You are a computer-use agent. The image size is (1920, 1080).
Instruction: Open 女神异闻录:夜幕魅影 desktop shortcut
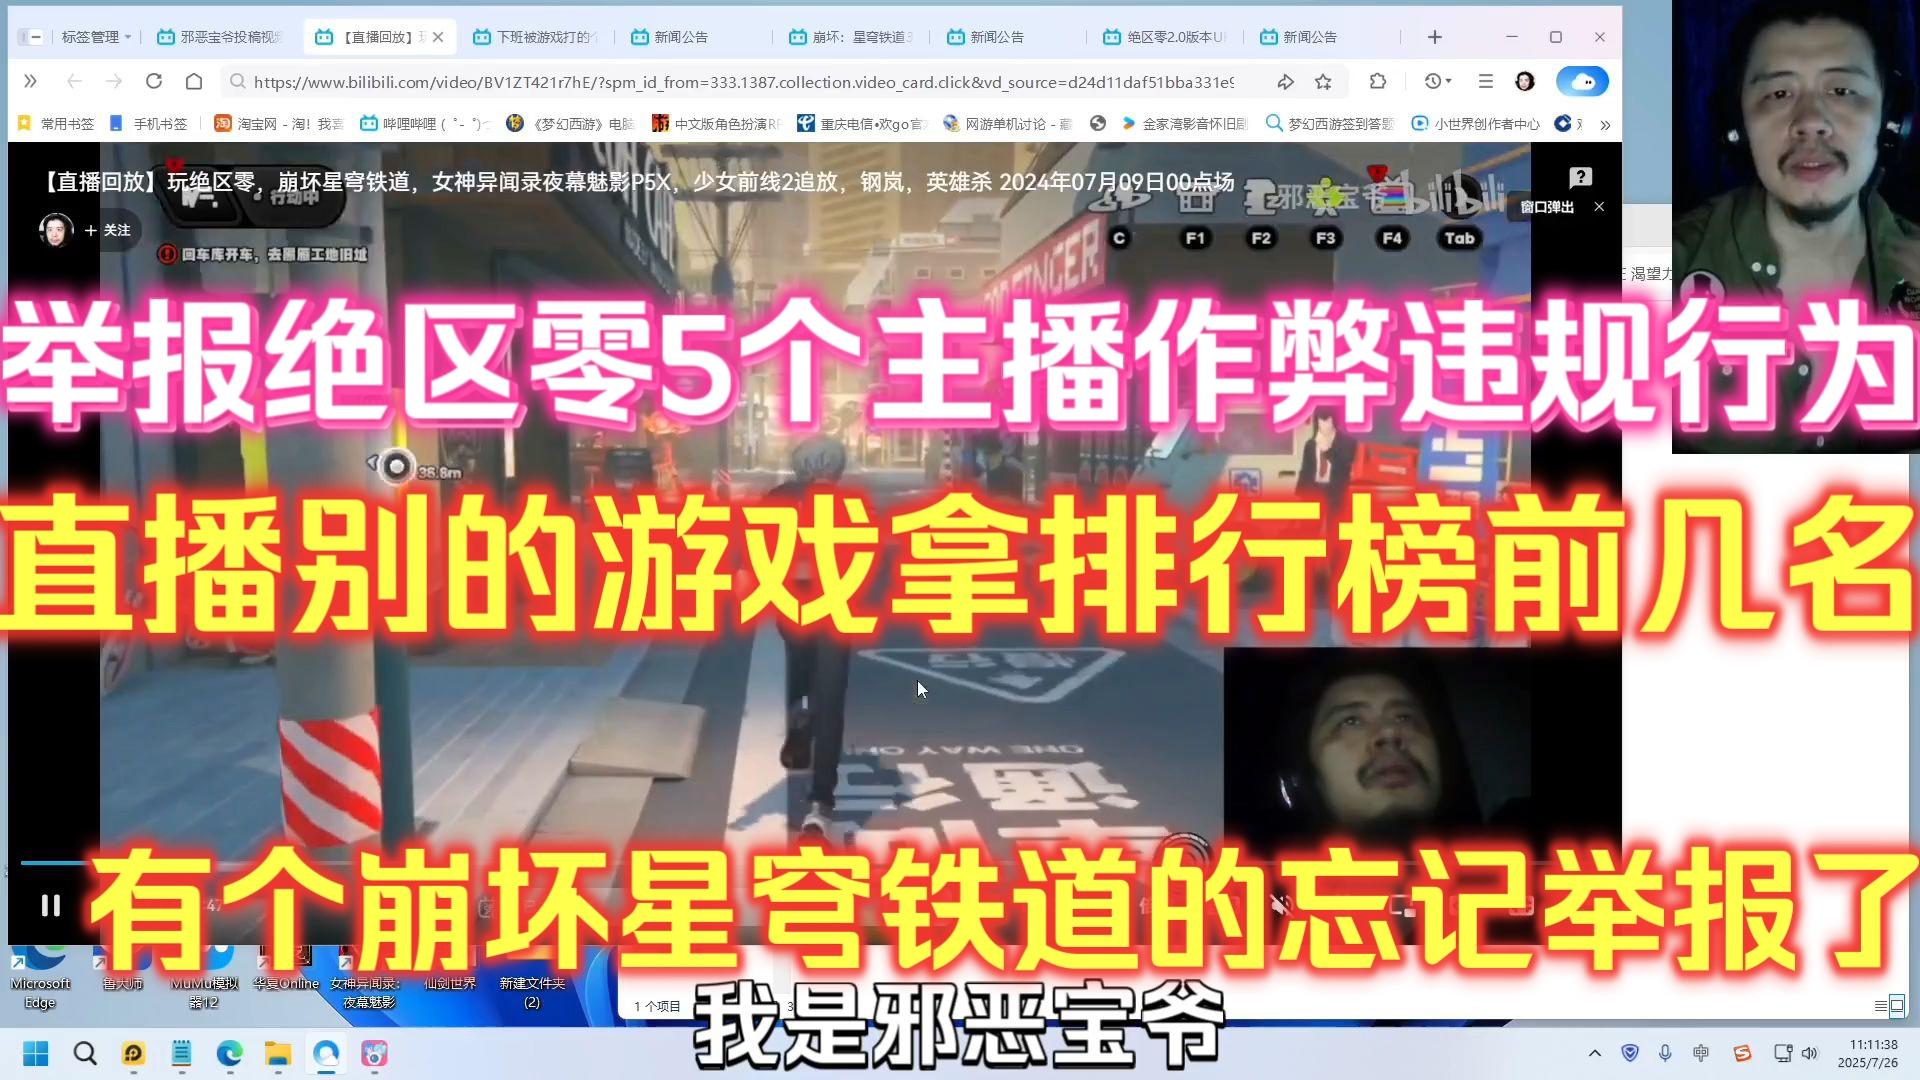click(367, 977)
